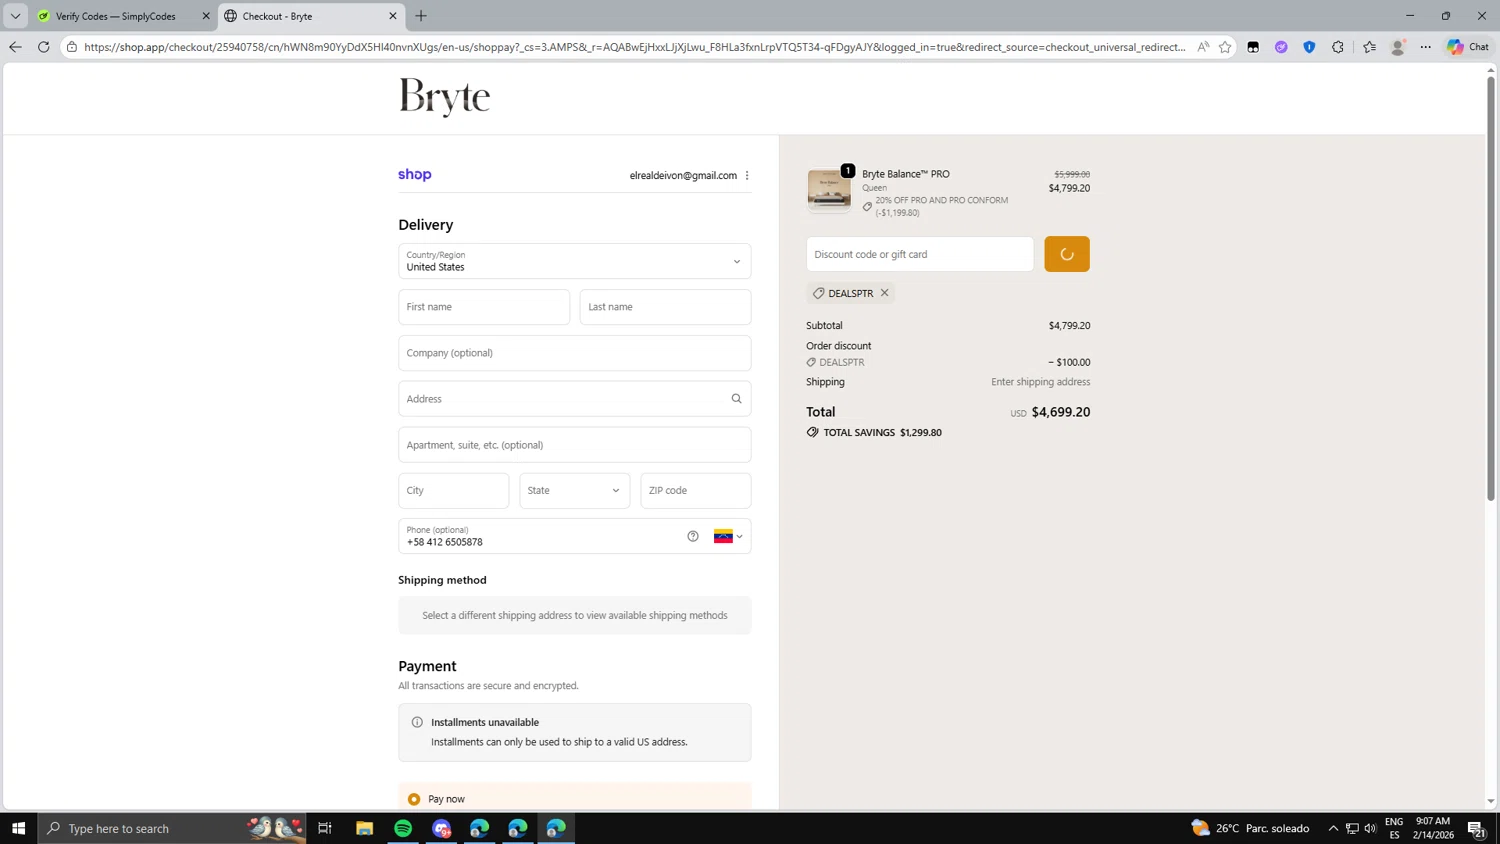Click the Discount code or gift card field

point(920,254)
